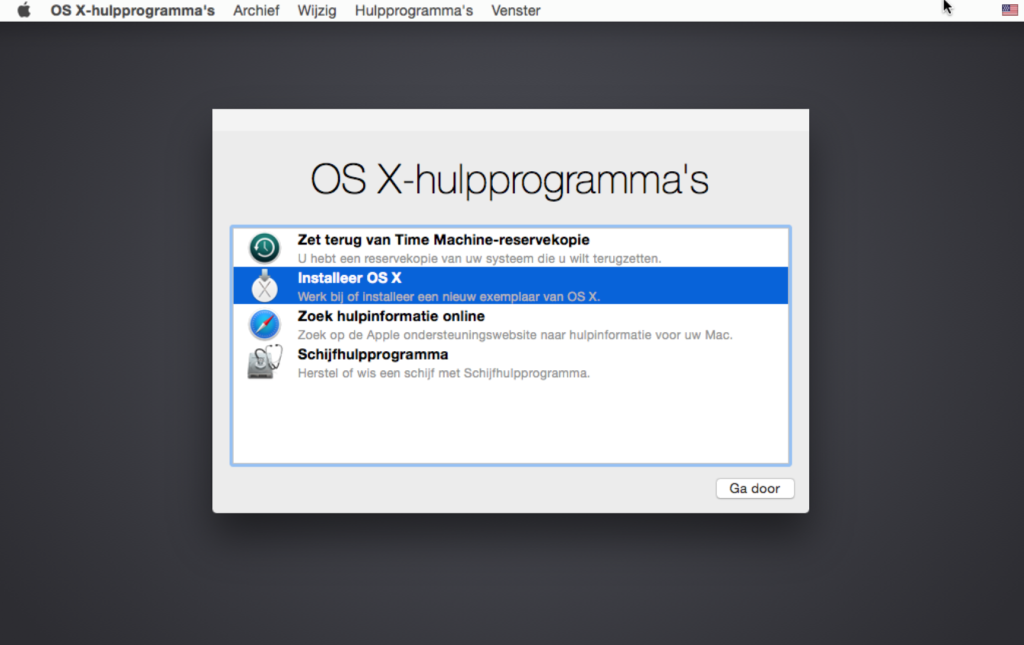The height and width of the screenshot is (645, 1024).
Task: Click the Install OS X disc icon
Action: [264, 286]
